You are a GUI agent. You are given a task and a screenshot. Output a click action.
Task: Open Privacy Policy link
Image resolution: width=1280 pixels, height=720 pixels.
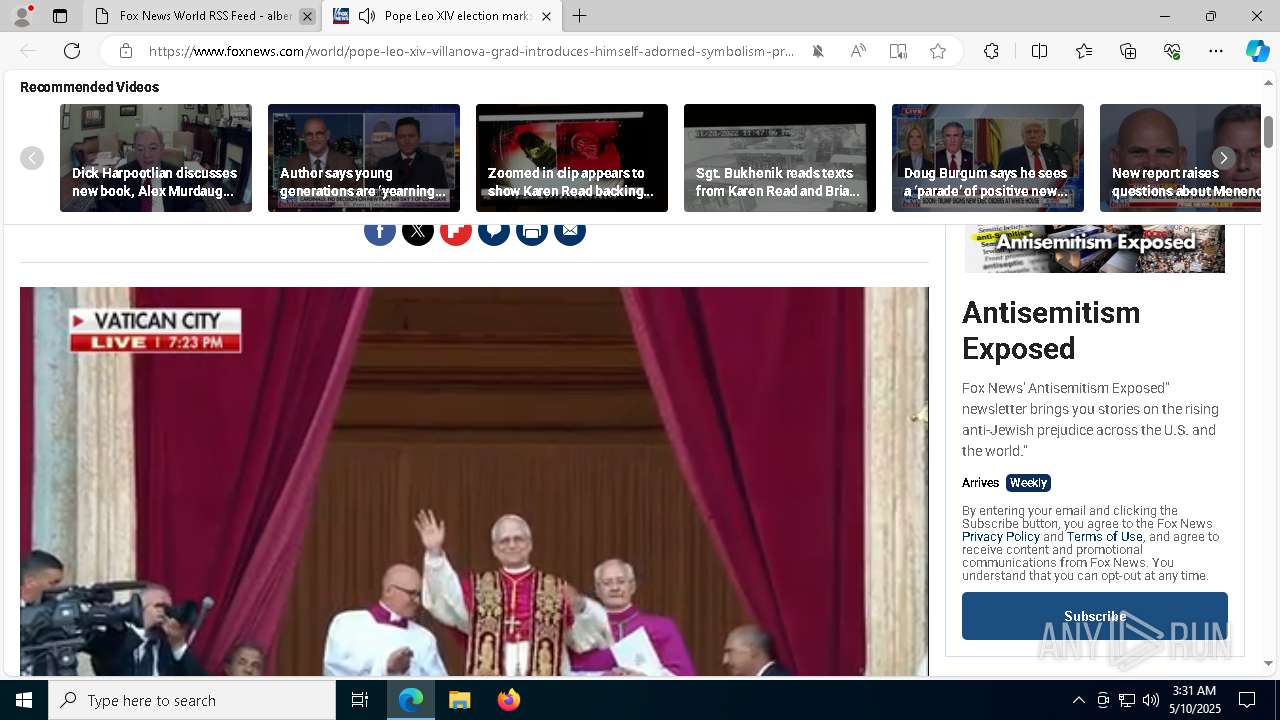click(x=1001, y=537)
